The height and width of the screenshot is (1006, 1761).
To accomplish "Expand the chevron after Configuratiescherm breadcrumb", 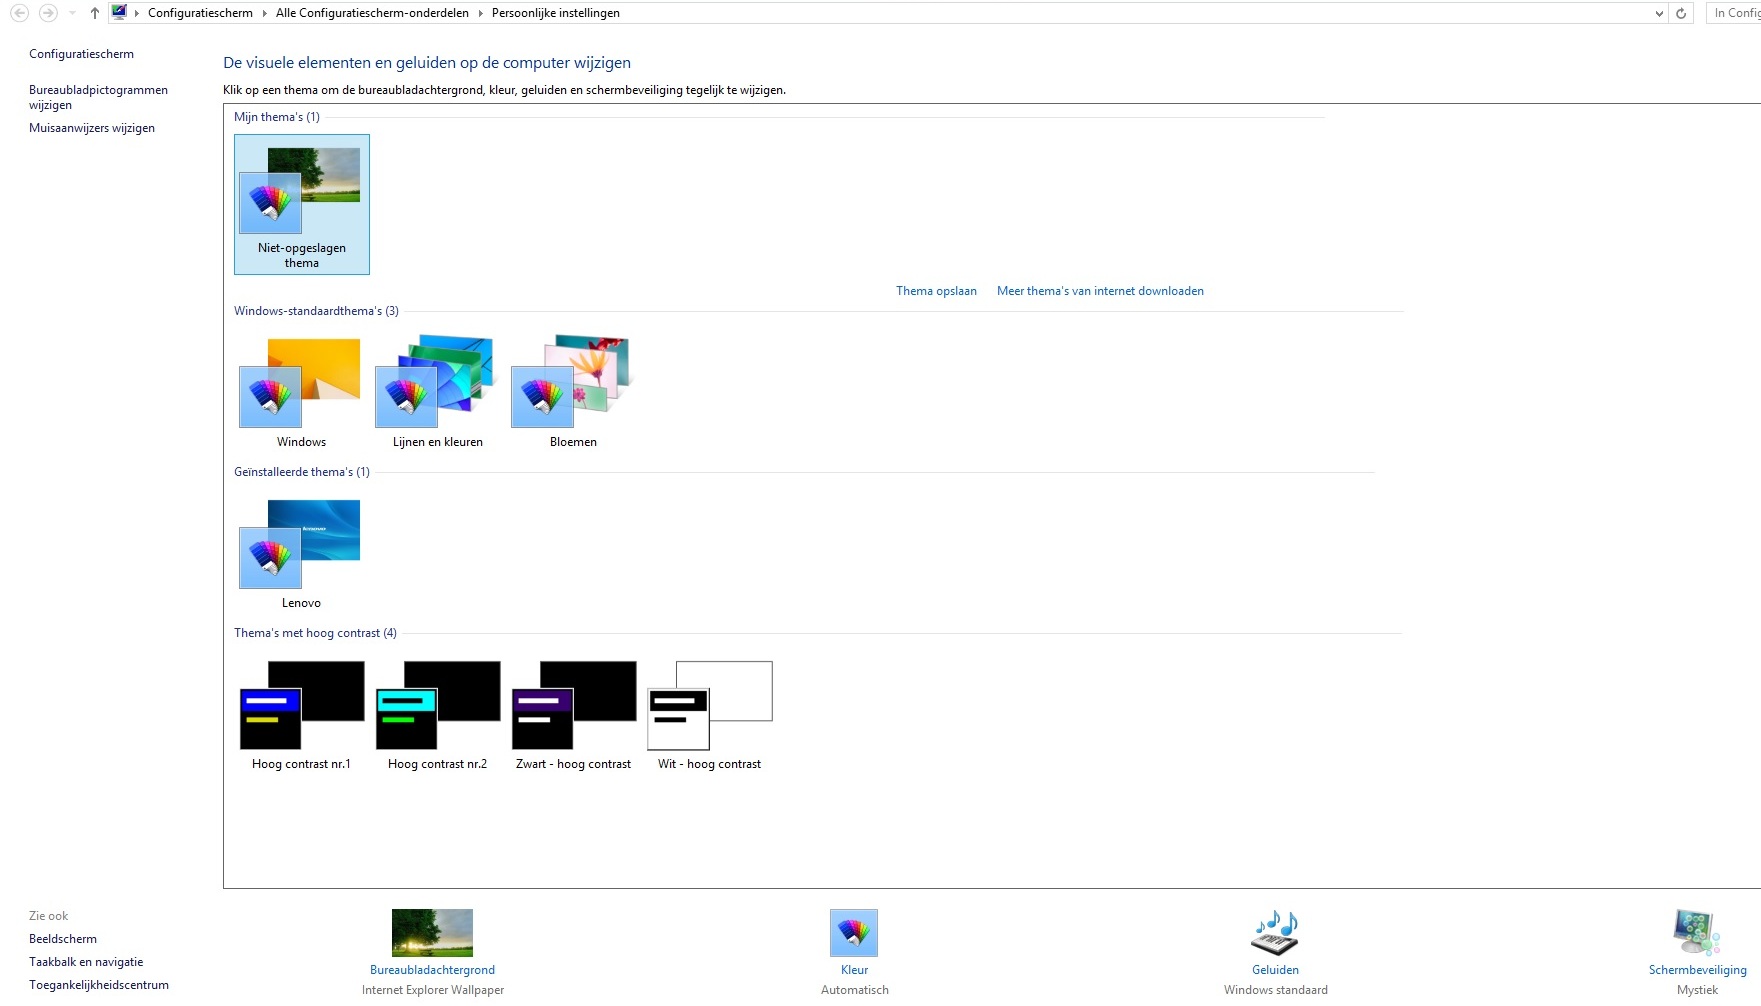I will click(x=264, y=13).
